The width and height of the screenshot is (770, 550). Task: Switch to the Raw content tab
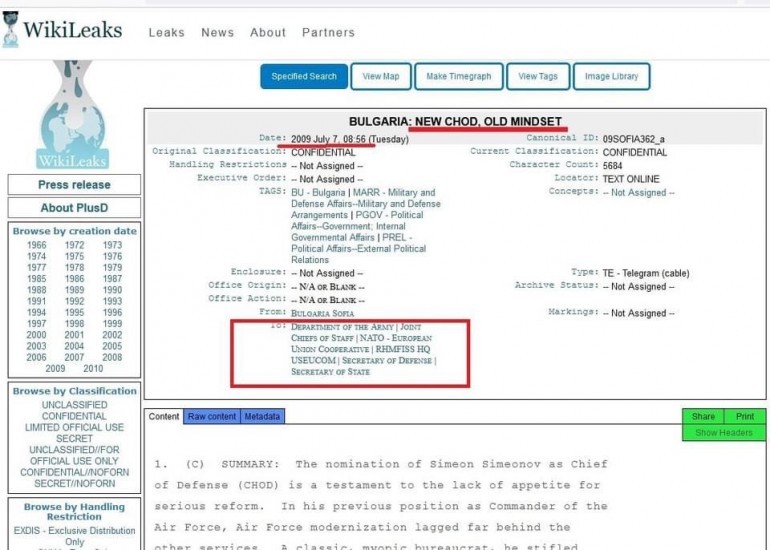tap(212, 416)
